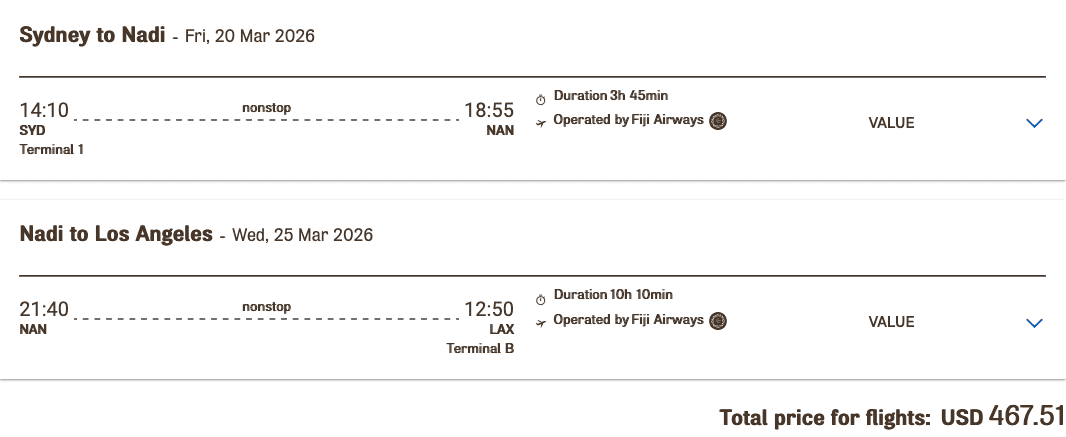Select the VALUE fare label for Los Angeles flight
The height and width of the screenshot is (437, 1066).
pos(891,322)
